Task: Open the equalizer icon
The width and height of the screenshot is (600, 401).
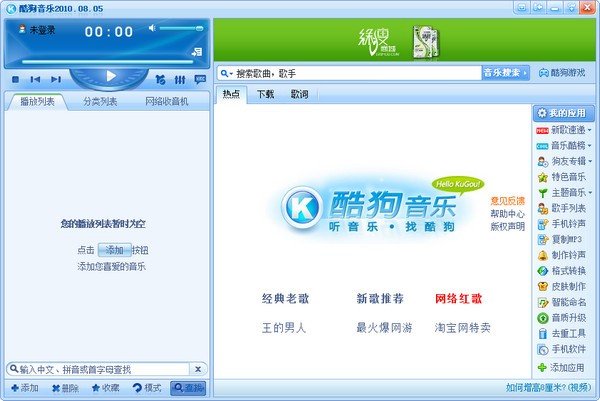Action: coord(180,80)
